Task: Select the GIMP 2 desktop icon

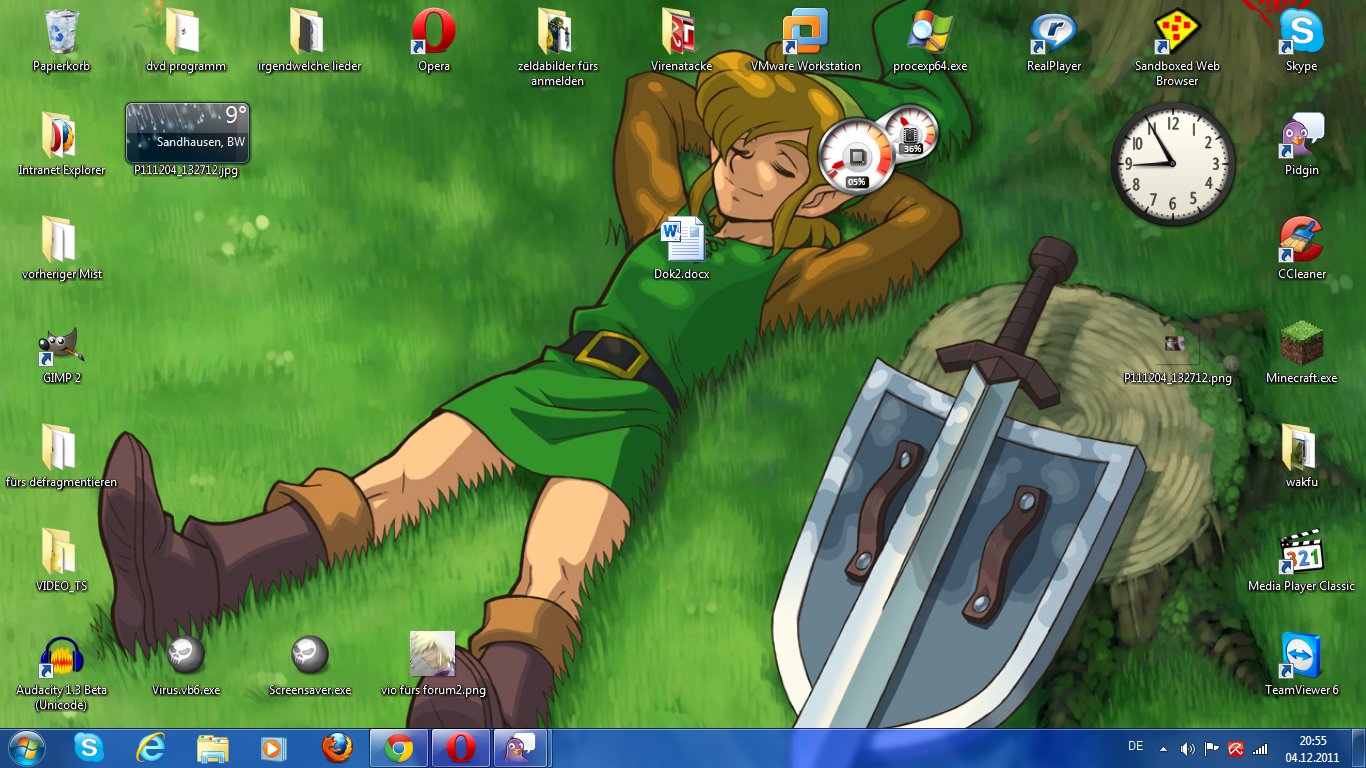Action: pos(61,345)
